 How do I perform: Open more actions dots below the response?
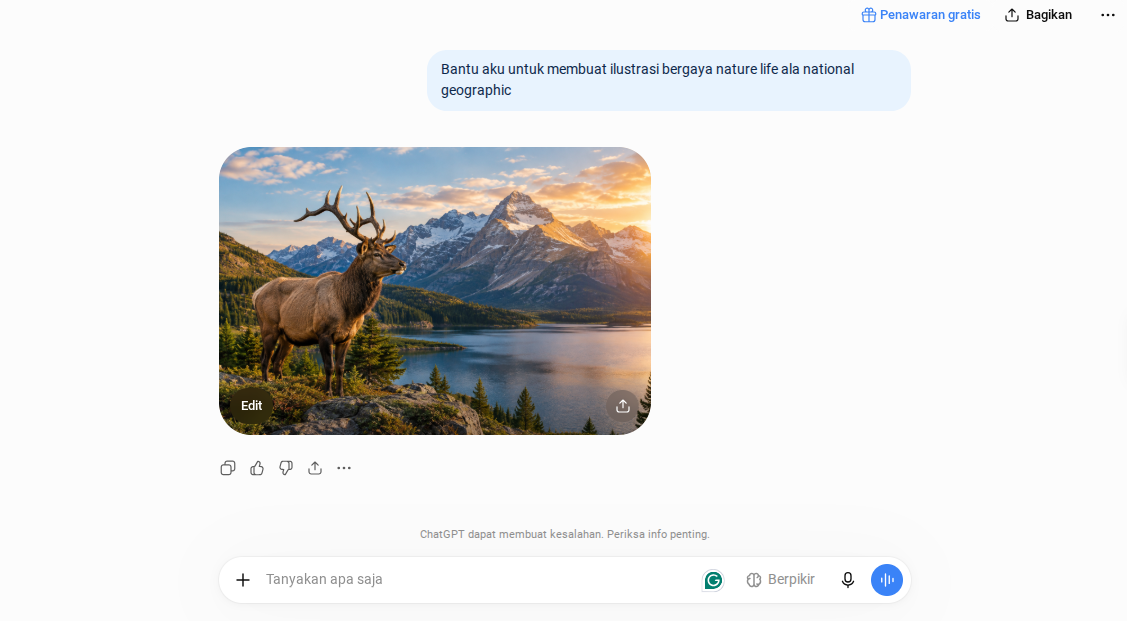click(344, 468)
